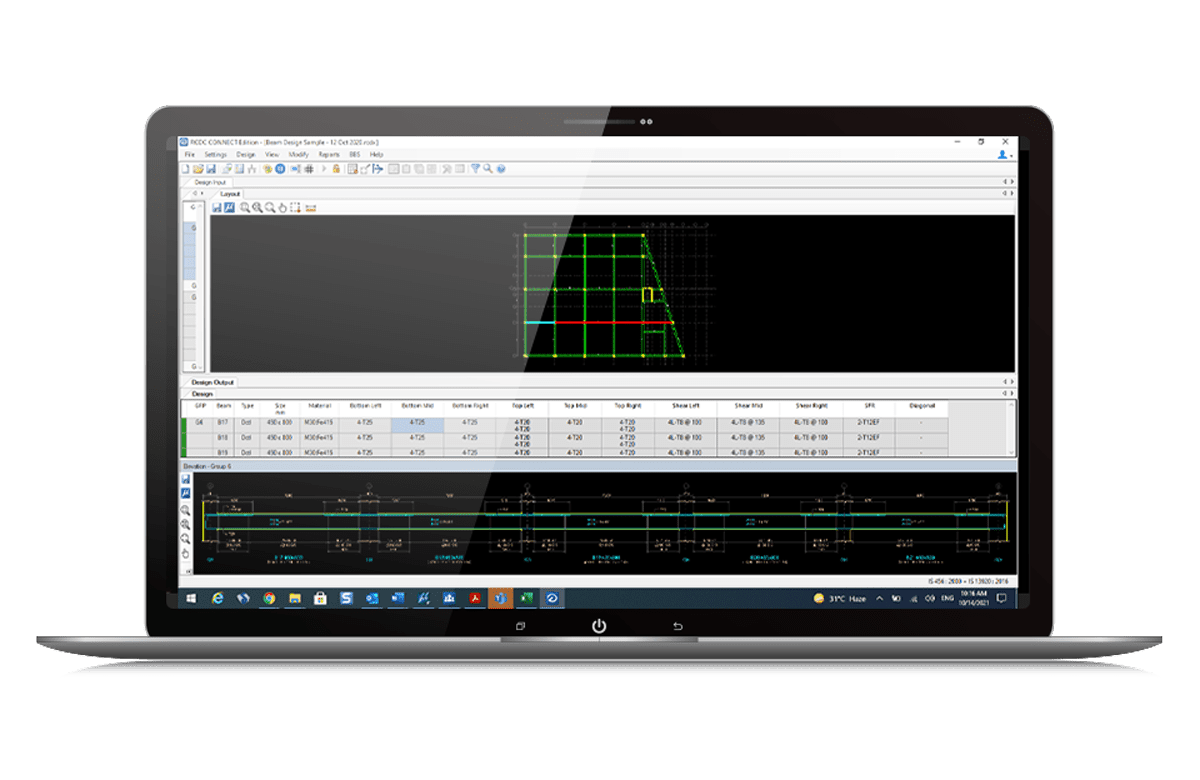Toggle the highlighted print preview icon in Layout toolbar
This screenshot has height=780, width=1200.
click(230, 208)
